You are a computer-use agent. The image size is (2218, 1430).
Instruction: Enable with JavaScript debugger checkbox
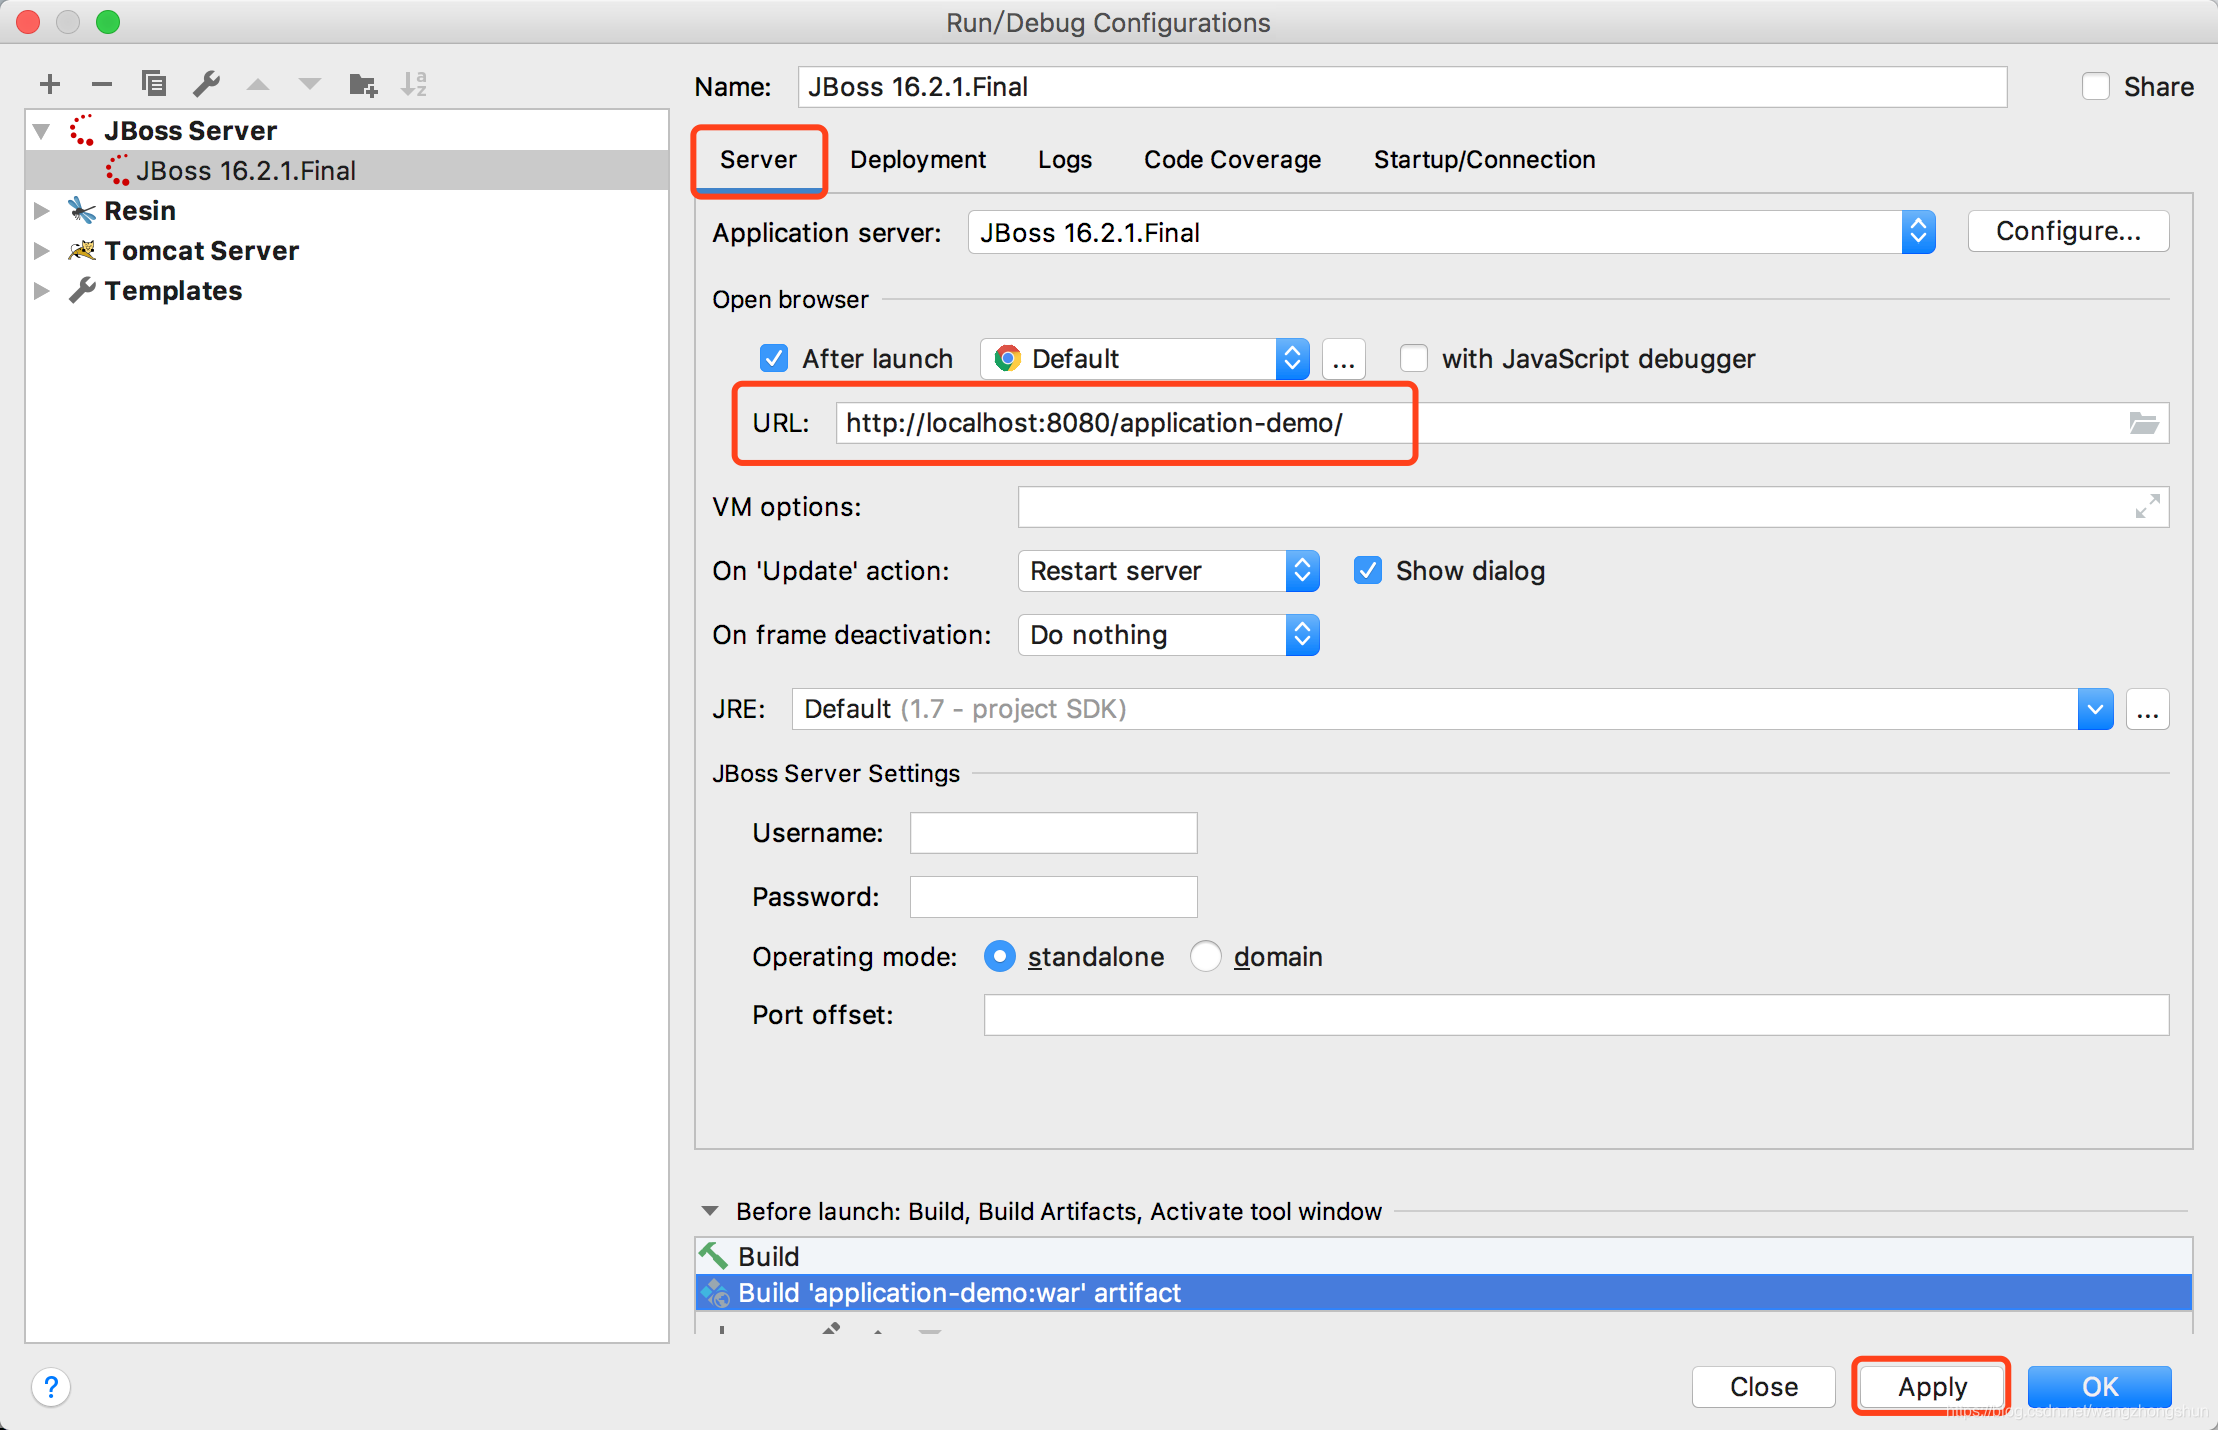(x=1413, y=359)
